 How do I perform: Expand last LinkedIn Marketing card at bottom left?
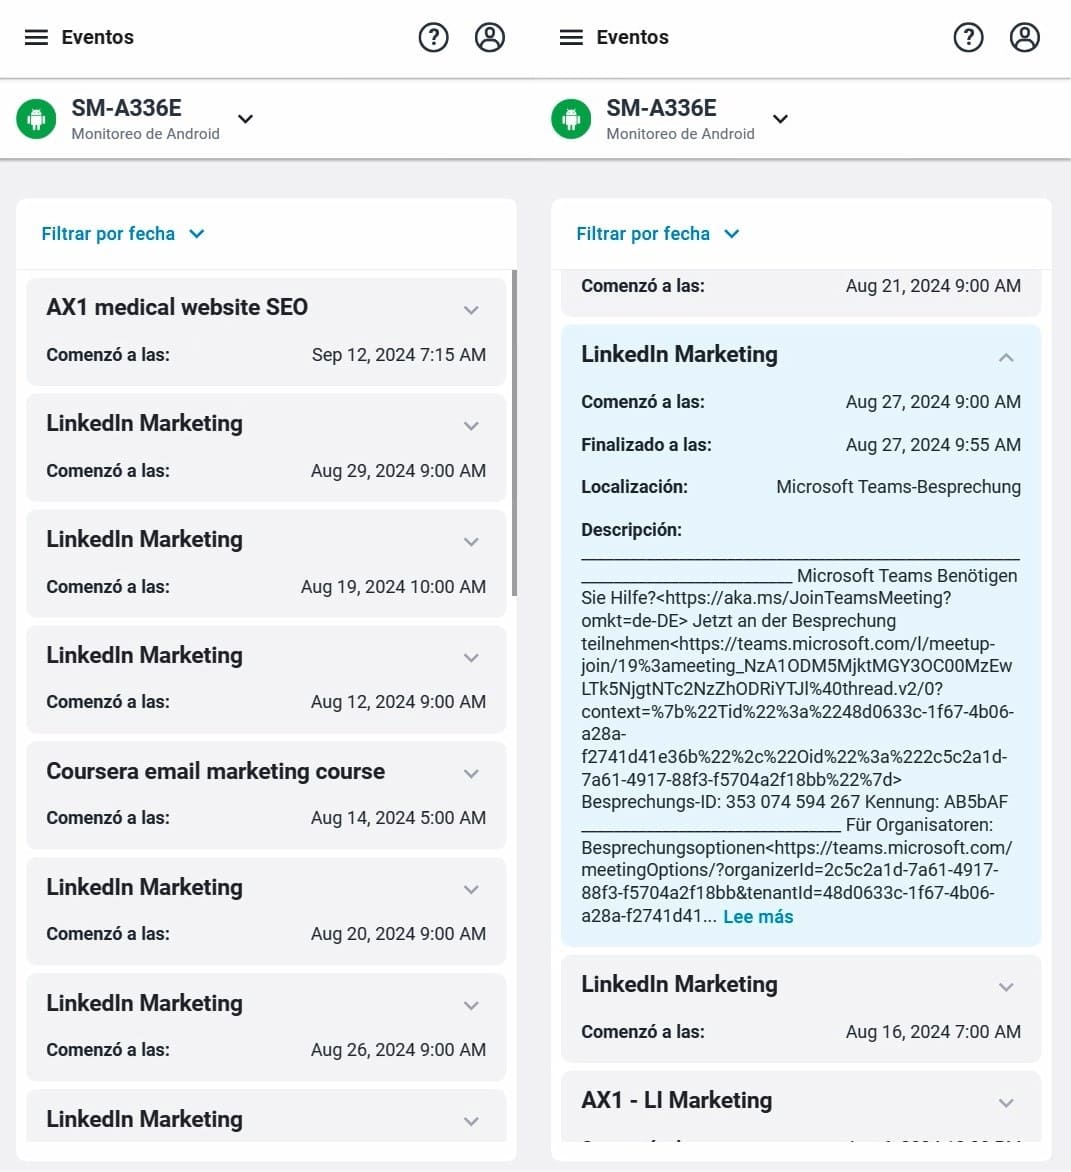point(471,1120)
